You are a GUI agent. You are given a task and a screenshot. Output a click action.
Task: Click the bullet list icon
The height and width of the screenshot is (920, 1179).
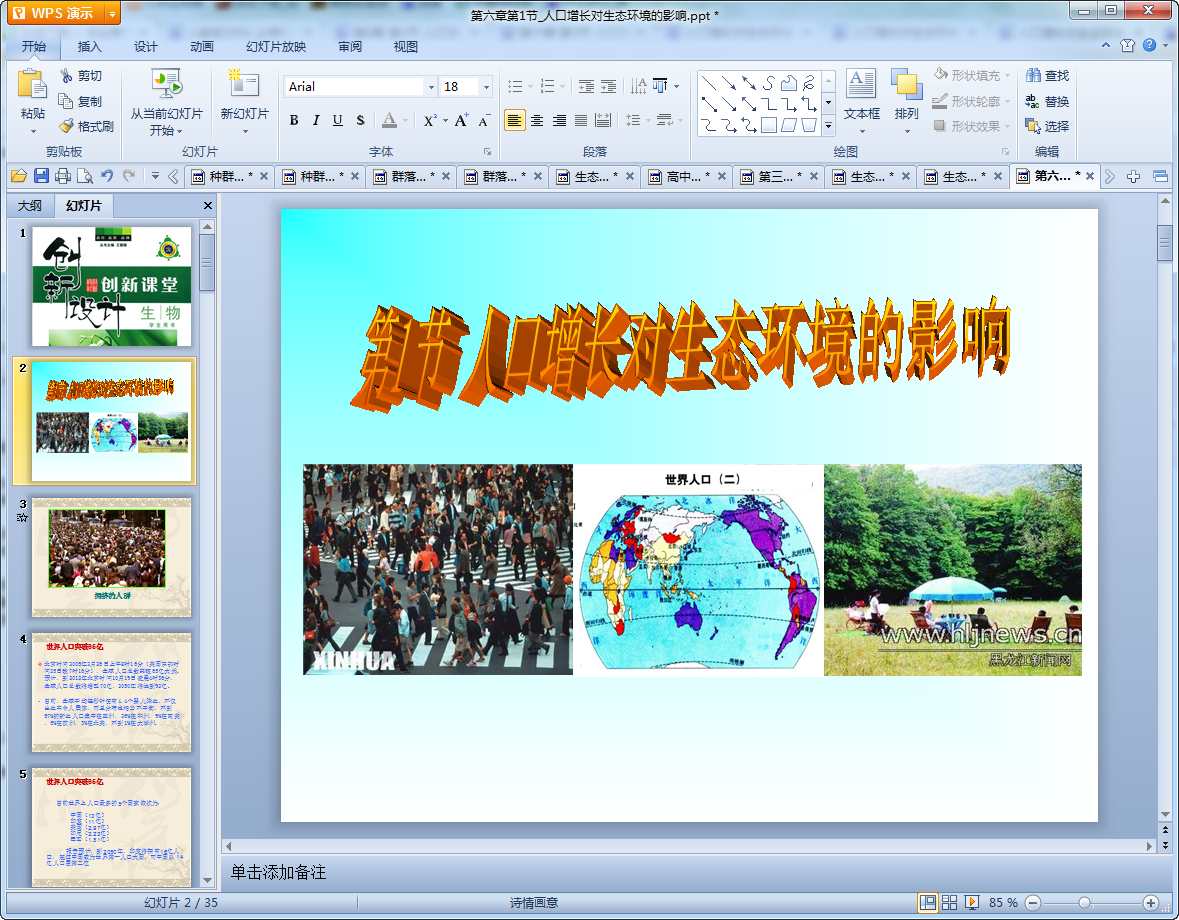pos(515,86)
